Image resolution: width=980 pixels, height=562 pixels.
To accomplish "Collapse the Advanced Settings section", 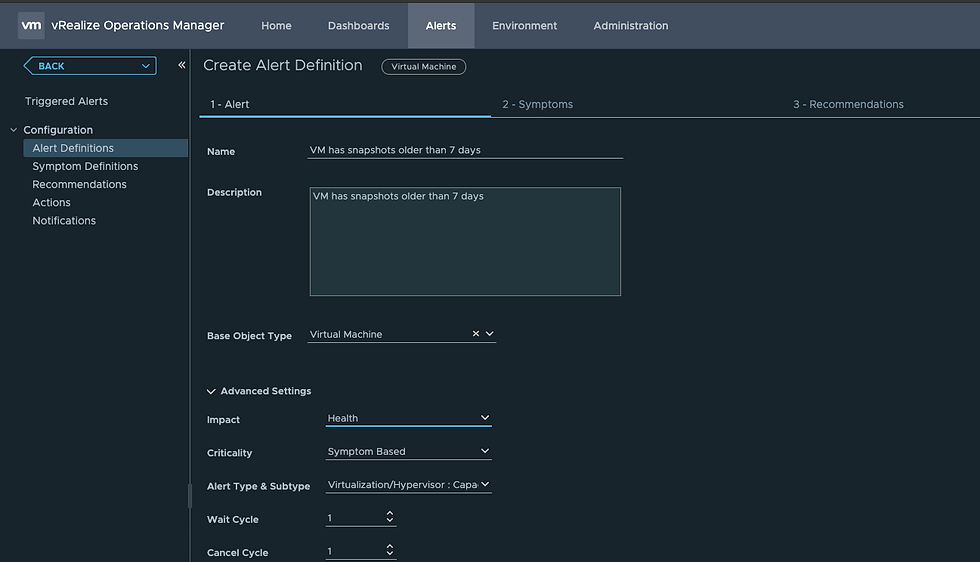I will click(x=211, y=391).
